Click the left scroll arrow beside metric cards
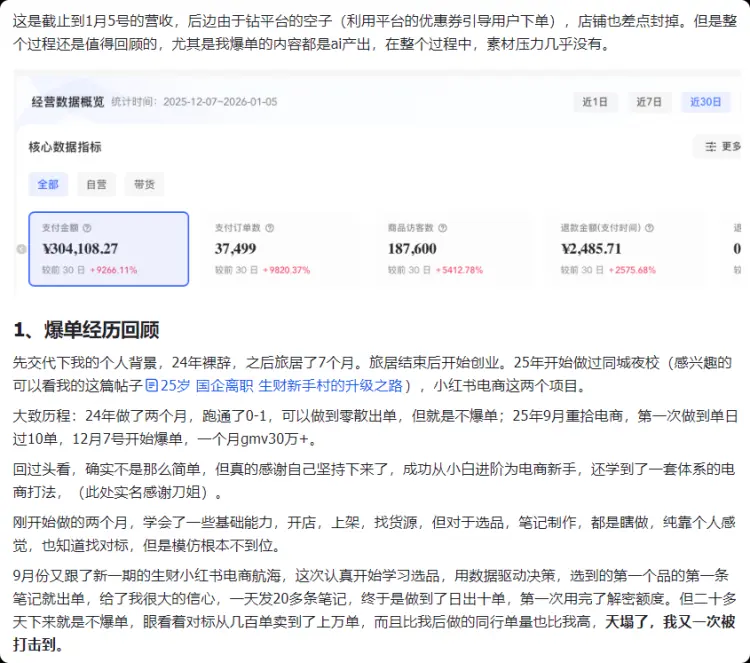The width and height of the screenshot is (750, 663). pyautogui.click(x=21, y=249)
